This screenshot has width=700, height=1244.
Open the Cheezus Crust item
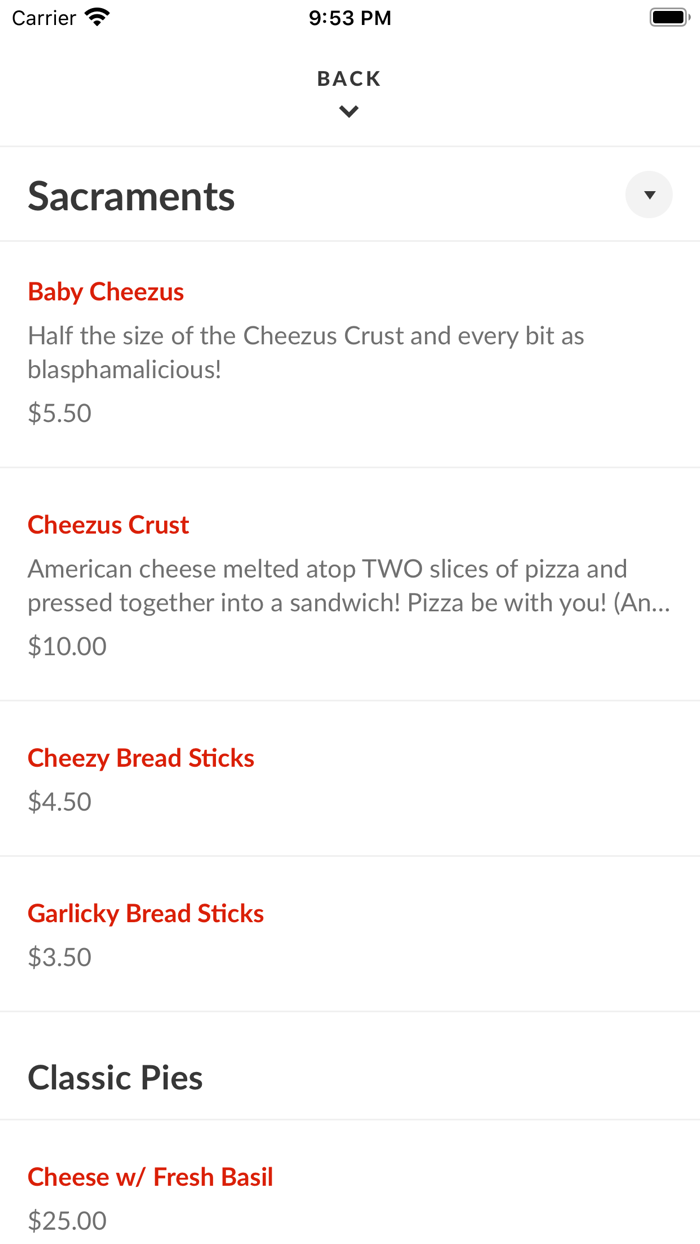[107, 524]
